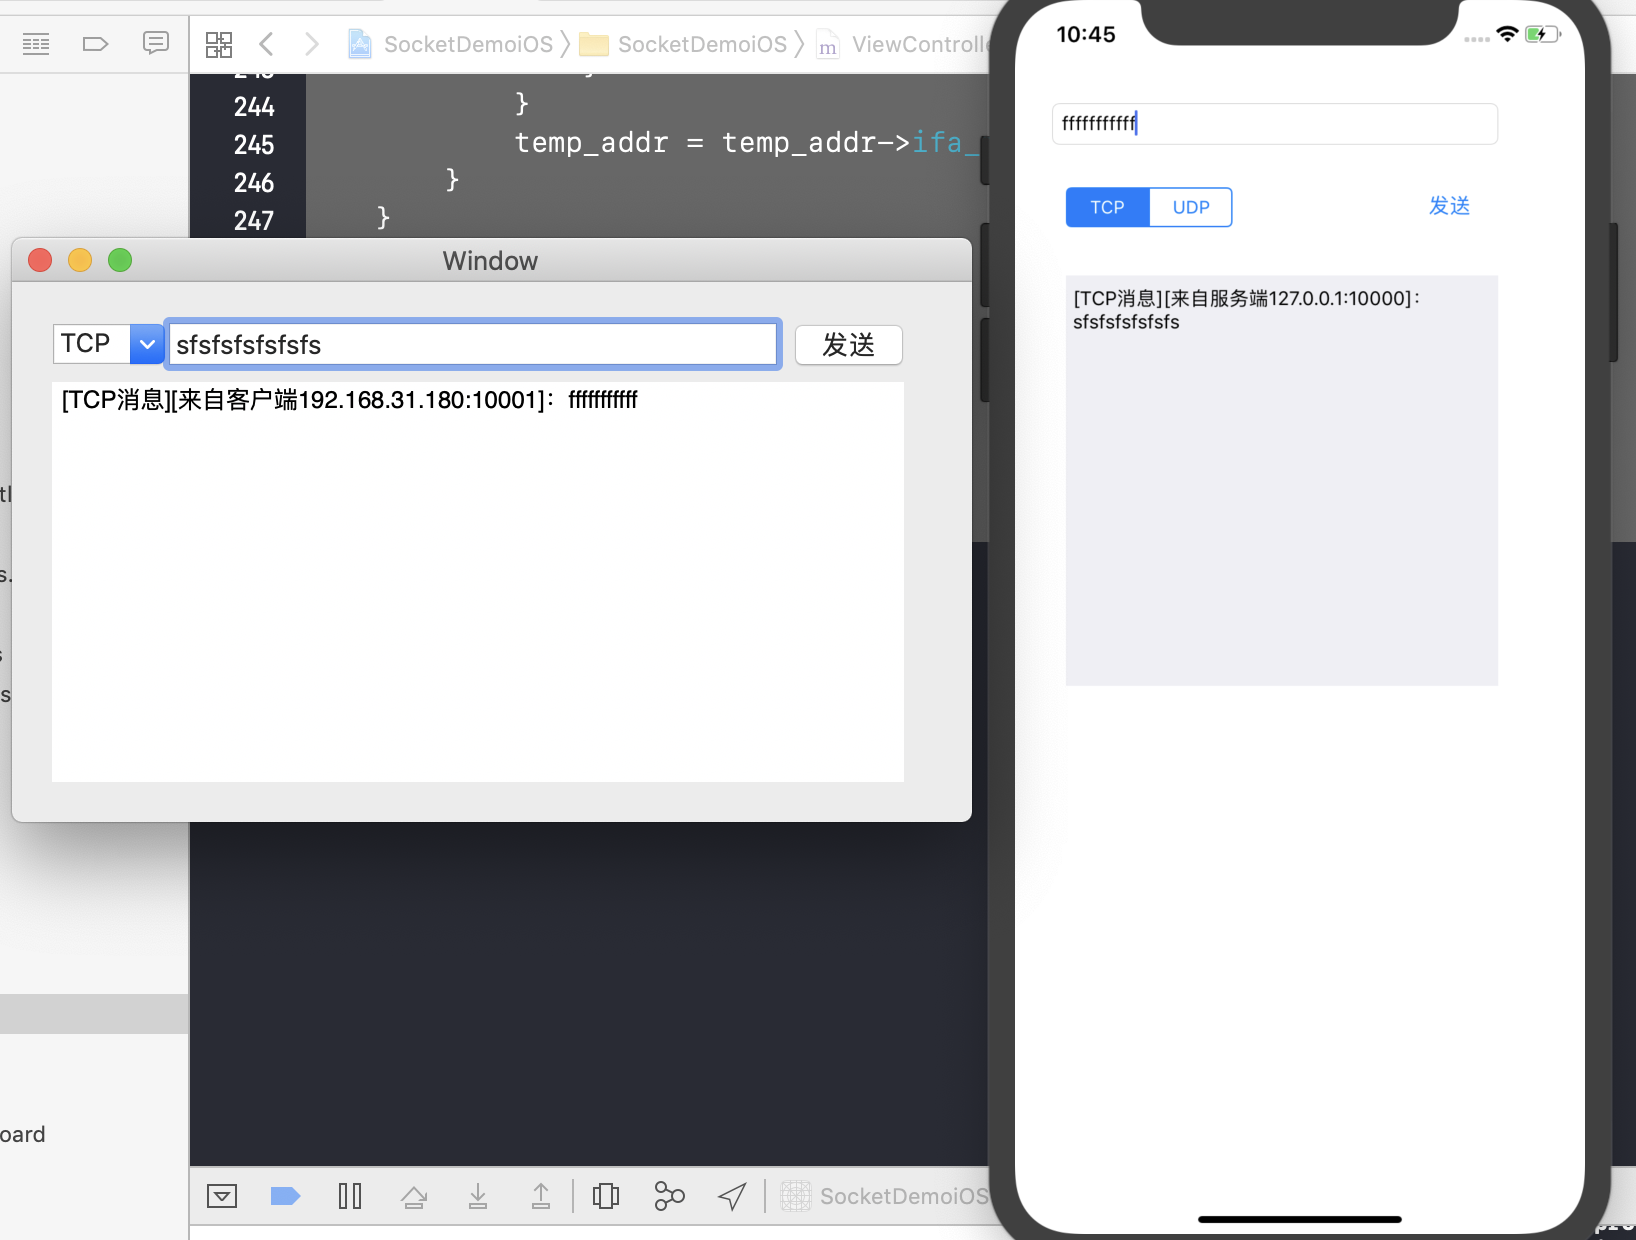
Task: Open the Debug Memory Graph tool
Action: (669, 1196)
